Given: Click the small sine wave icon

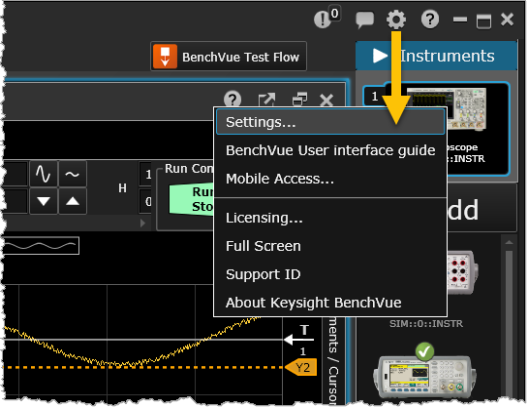Looking at the screenshot, I should click(72, 174).
